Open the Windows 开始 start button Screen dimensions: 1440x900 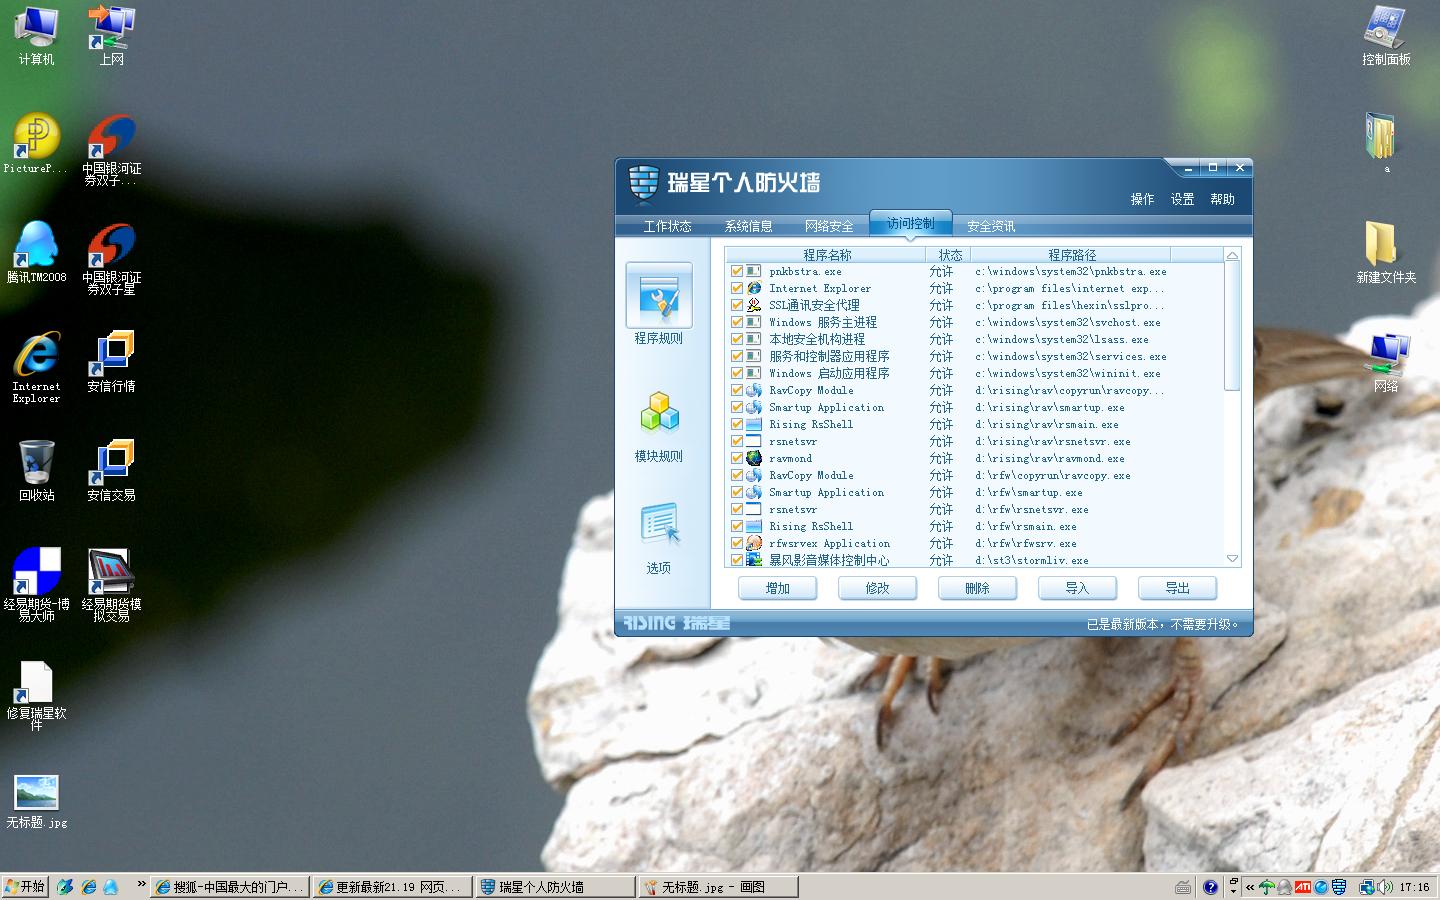(x=25, y=887)
